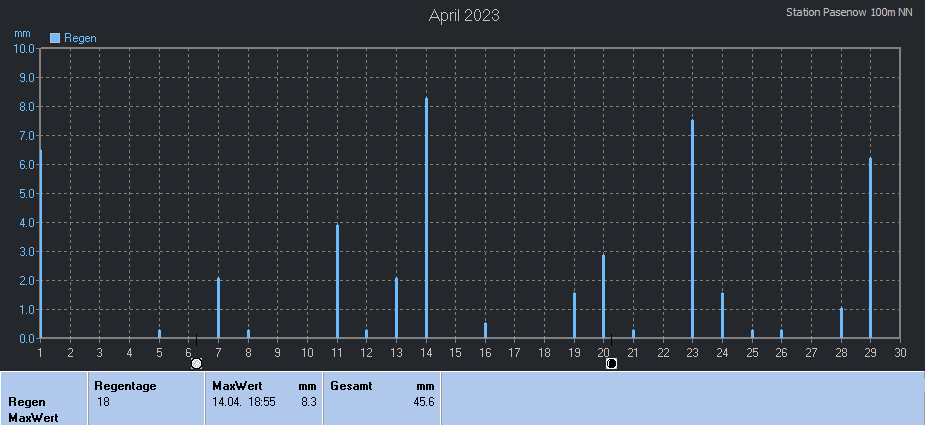Click 'Station Pasenow 100m NN' text

click(849, 12)
